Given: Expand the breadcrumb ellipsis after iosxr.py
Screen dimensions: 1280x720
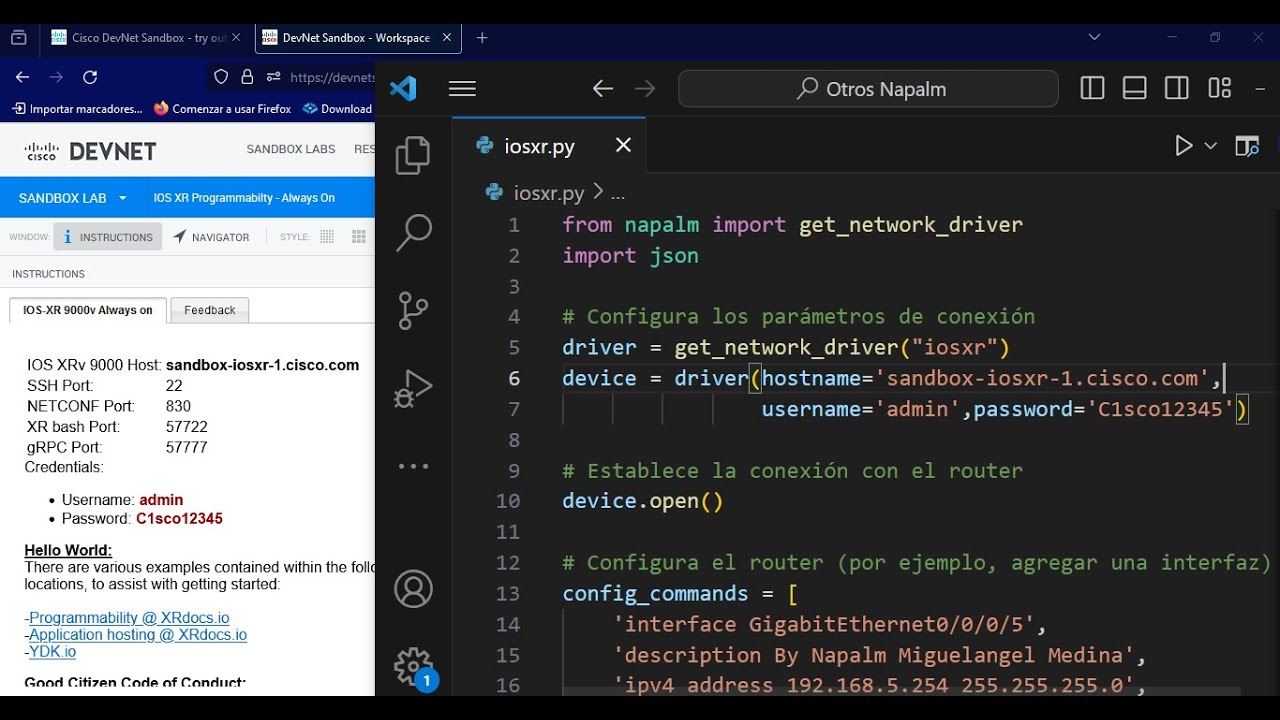Looking at the screenshot, I should coord(617,193).
